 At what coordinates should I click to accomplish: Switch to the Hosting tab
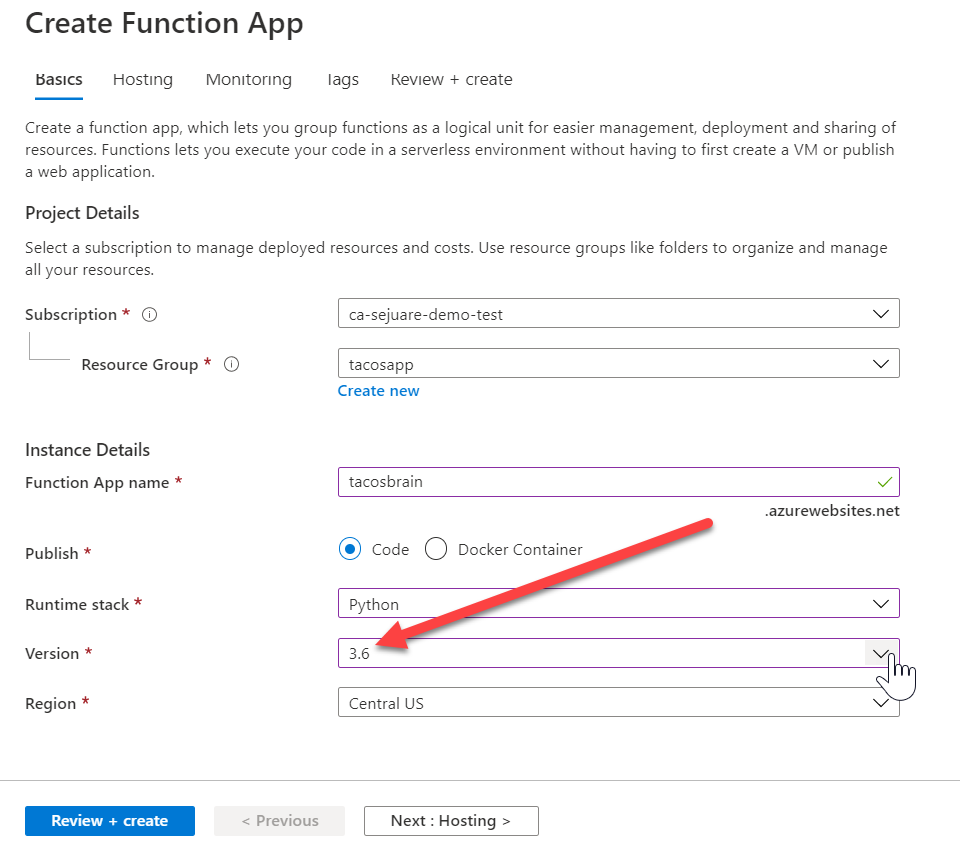[142, 79]
